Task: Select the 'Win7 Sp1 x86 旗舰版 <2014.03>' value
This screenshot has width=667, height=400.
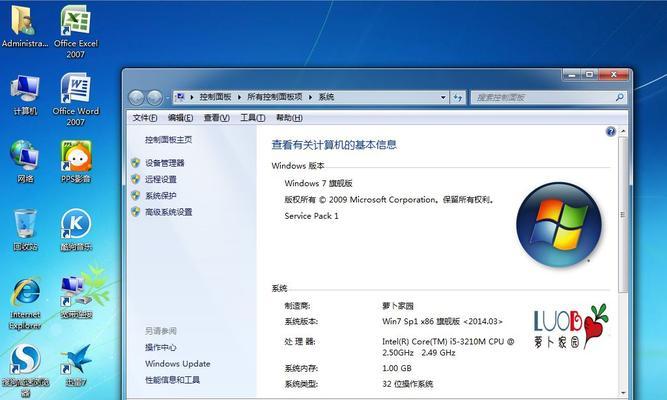Action: (442, 321)
